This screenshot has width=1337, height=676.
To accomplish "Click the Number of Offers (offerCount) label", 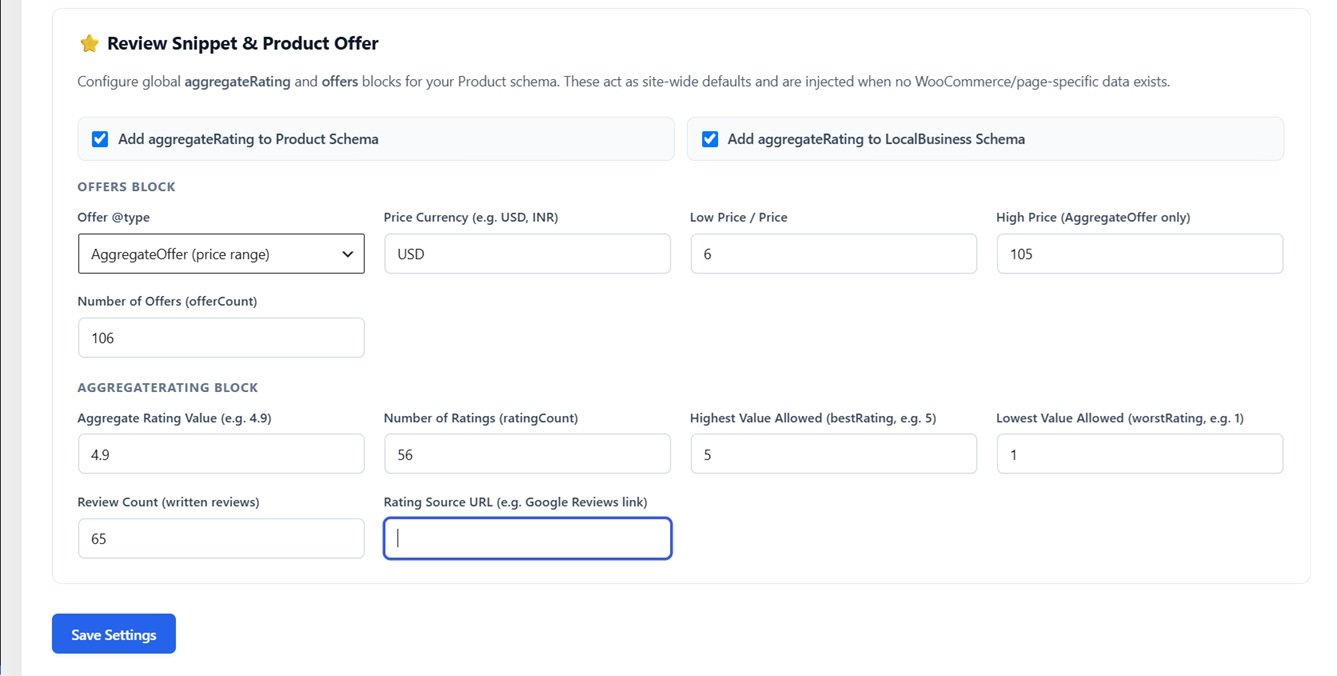I will pos(167,301).
